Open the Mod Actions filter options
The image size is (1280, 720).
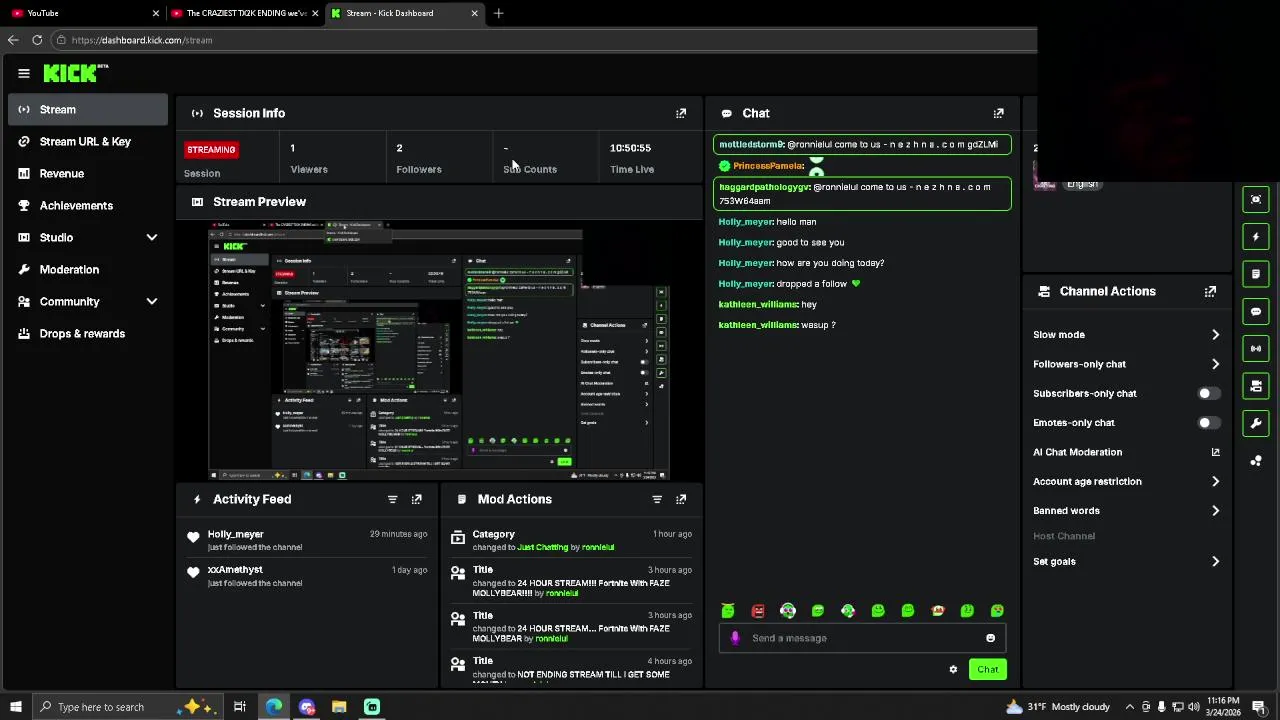click(x=657, y=499)
